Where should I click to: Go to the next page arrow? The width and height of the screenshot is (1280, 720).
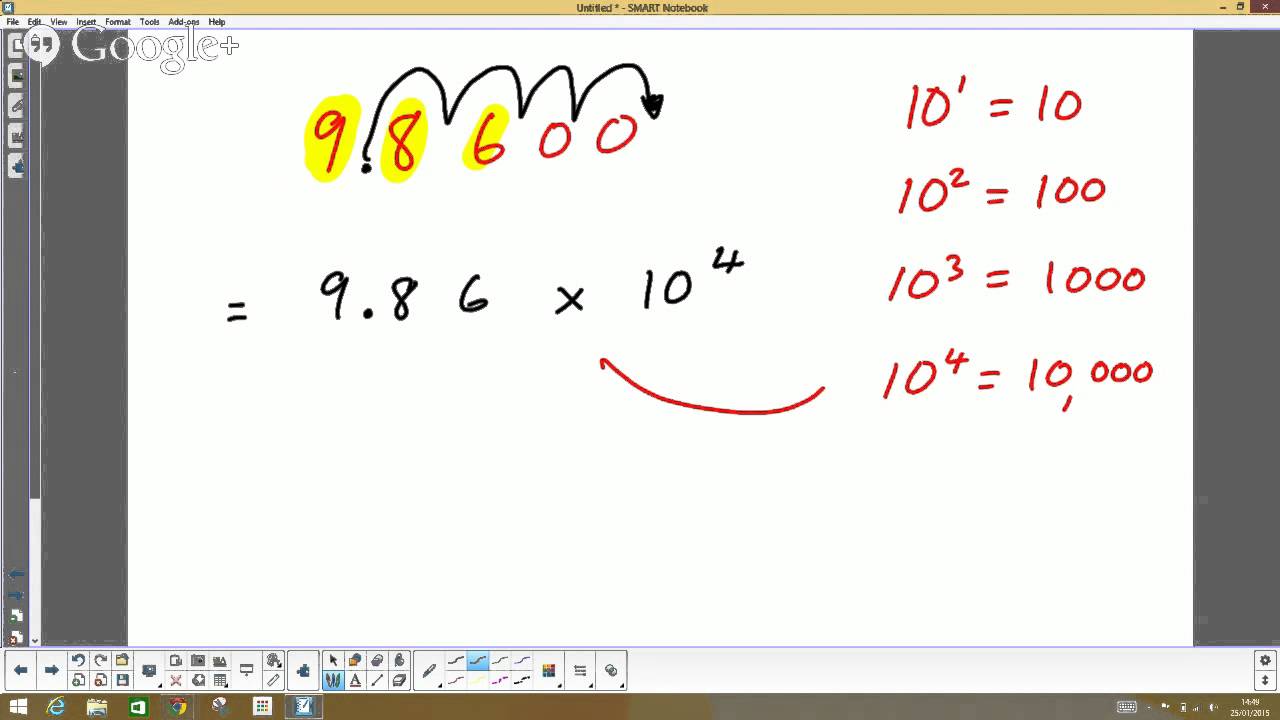point(51,670)
